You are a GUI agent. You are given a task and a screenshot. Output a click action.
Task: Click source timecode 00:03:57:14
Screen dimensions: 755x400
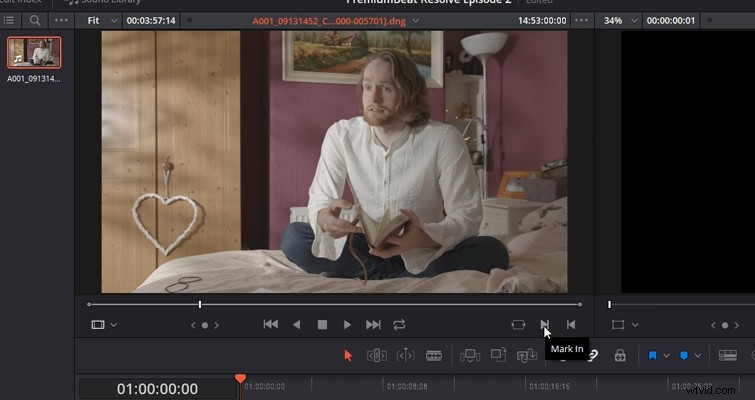pos(151,21)
